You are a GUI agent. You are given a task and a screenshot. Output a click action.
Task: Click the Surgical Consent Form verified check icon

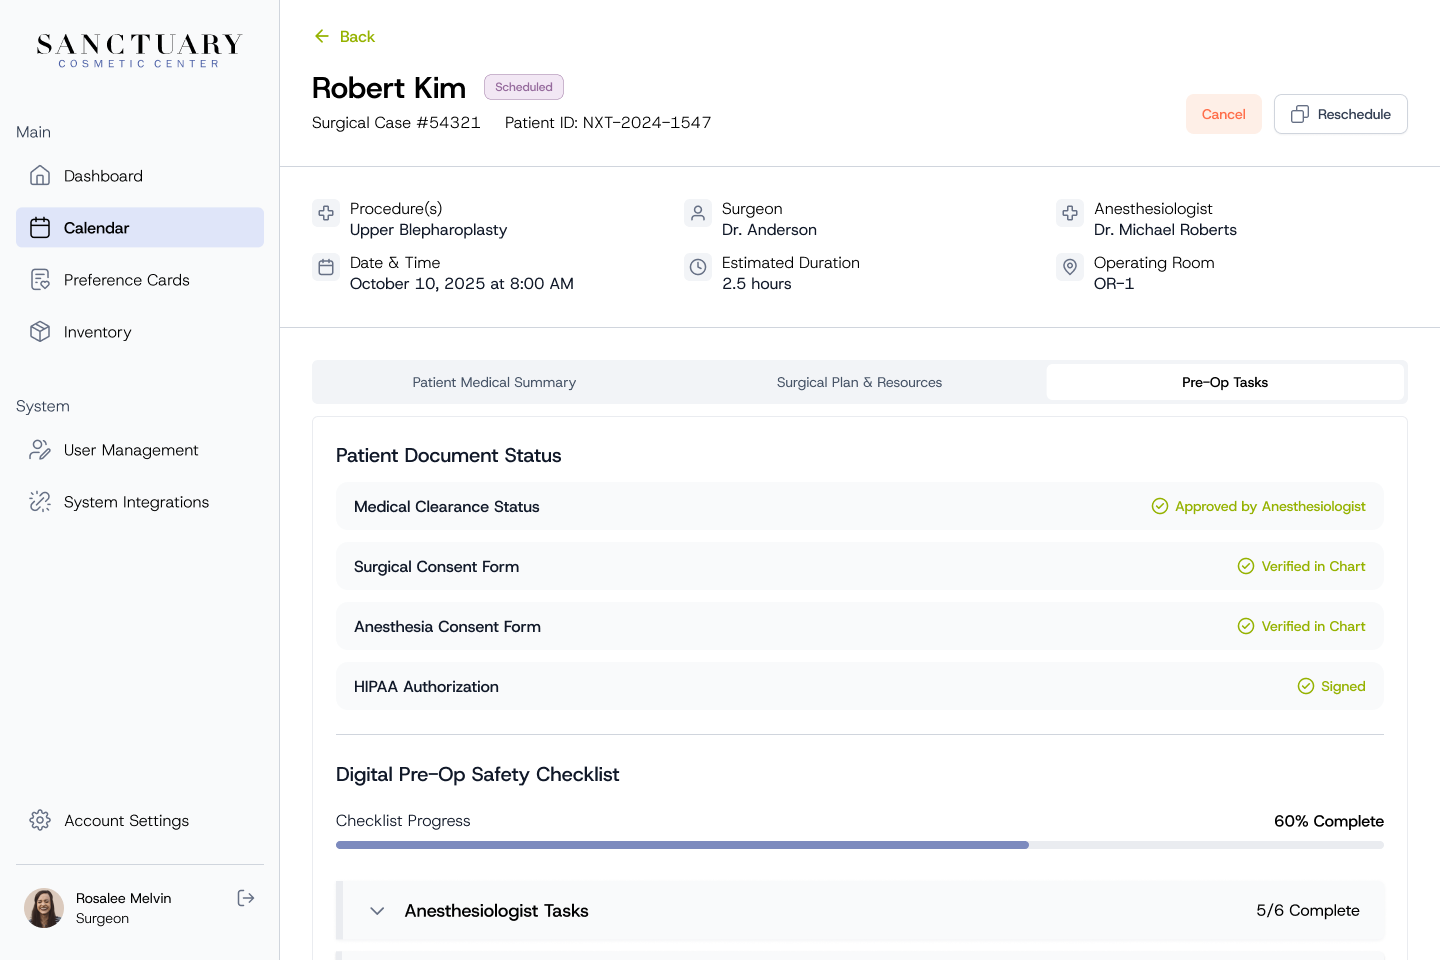pyautogui.click(x=1246, y=566)
